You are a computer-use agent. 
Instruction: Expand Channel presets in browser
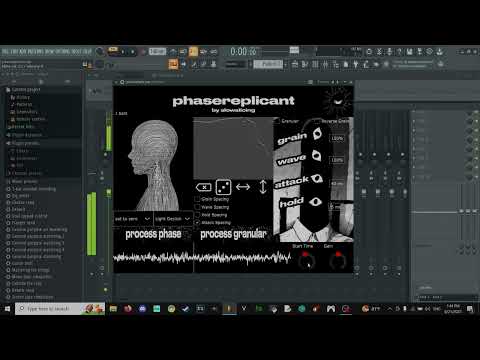(24, 173)
